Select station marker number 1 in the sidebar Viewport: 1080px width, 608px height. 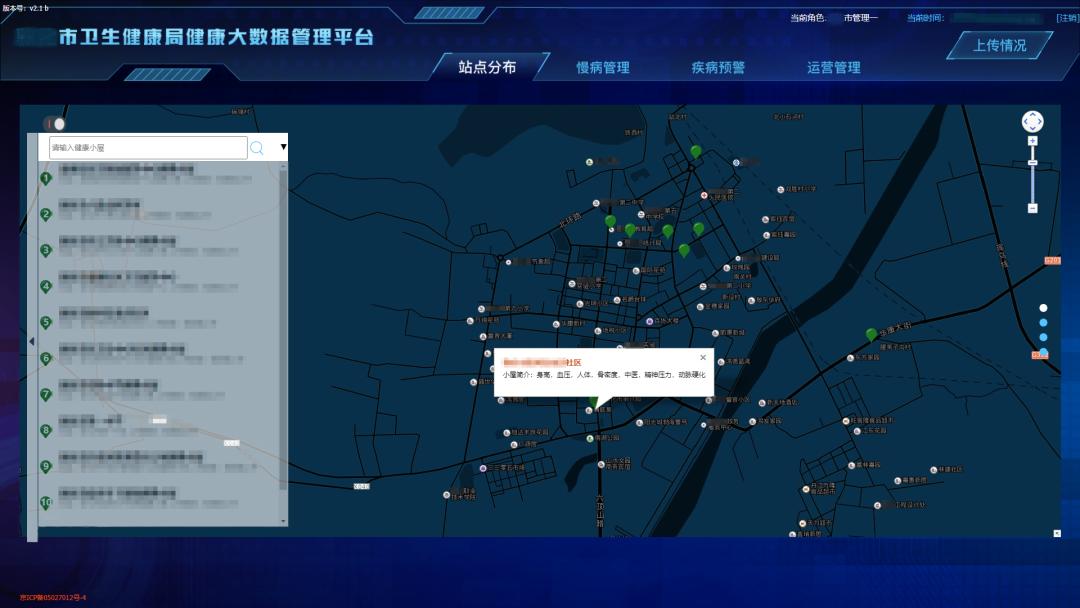44,178
